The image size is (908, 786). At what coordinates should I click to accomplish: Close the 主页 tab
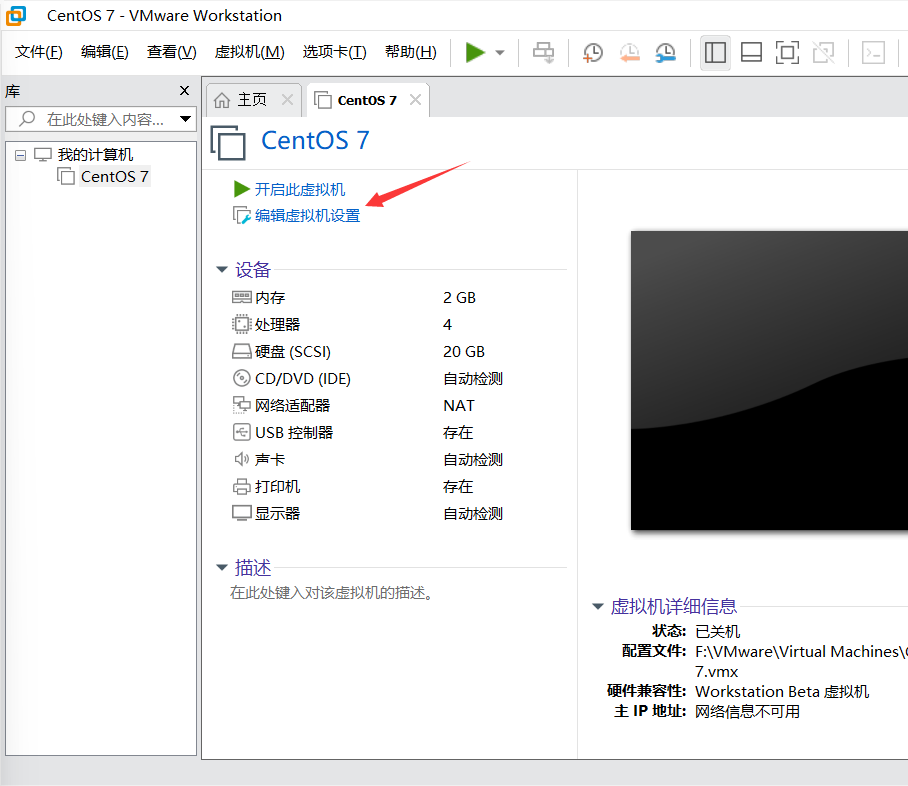[287, 100]
